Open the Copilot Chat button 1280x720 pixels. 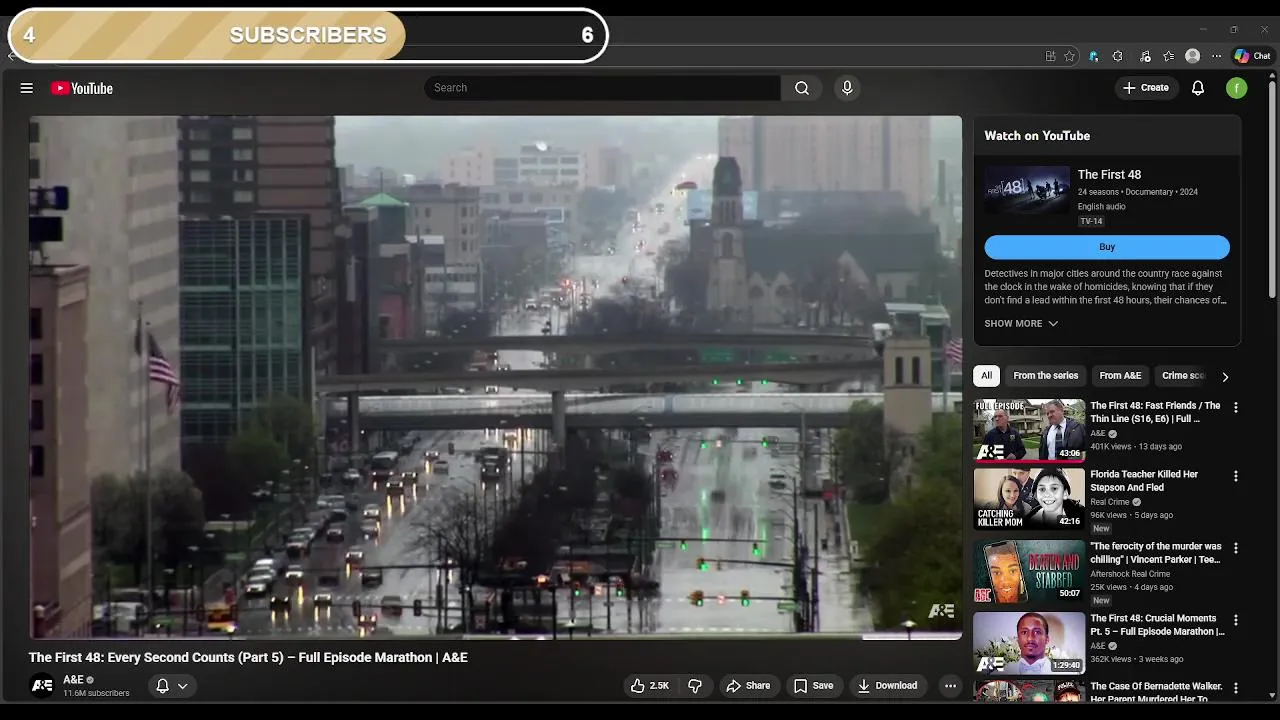coord(1252,56)
